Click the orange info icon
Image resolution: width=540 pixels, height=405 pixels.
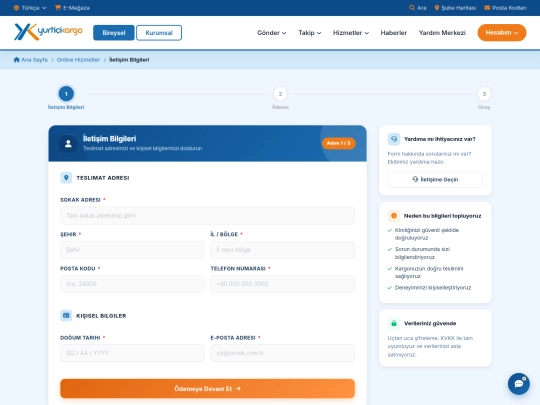[x=394, y=216]
